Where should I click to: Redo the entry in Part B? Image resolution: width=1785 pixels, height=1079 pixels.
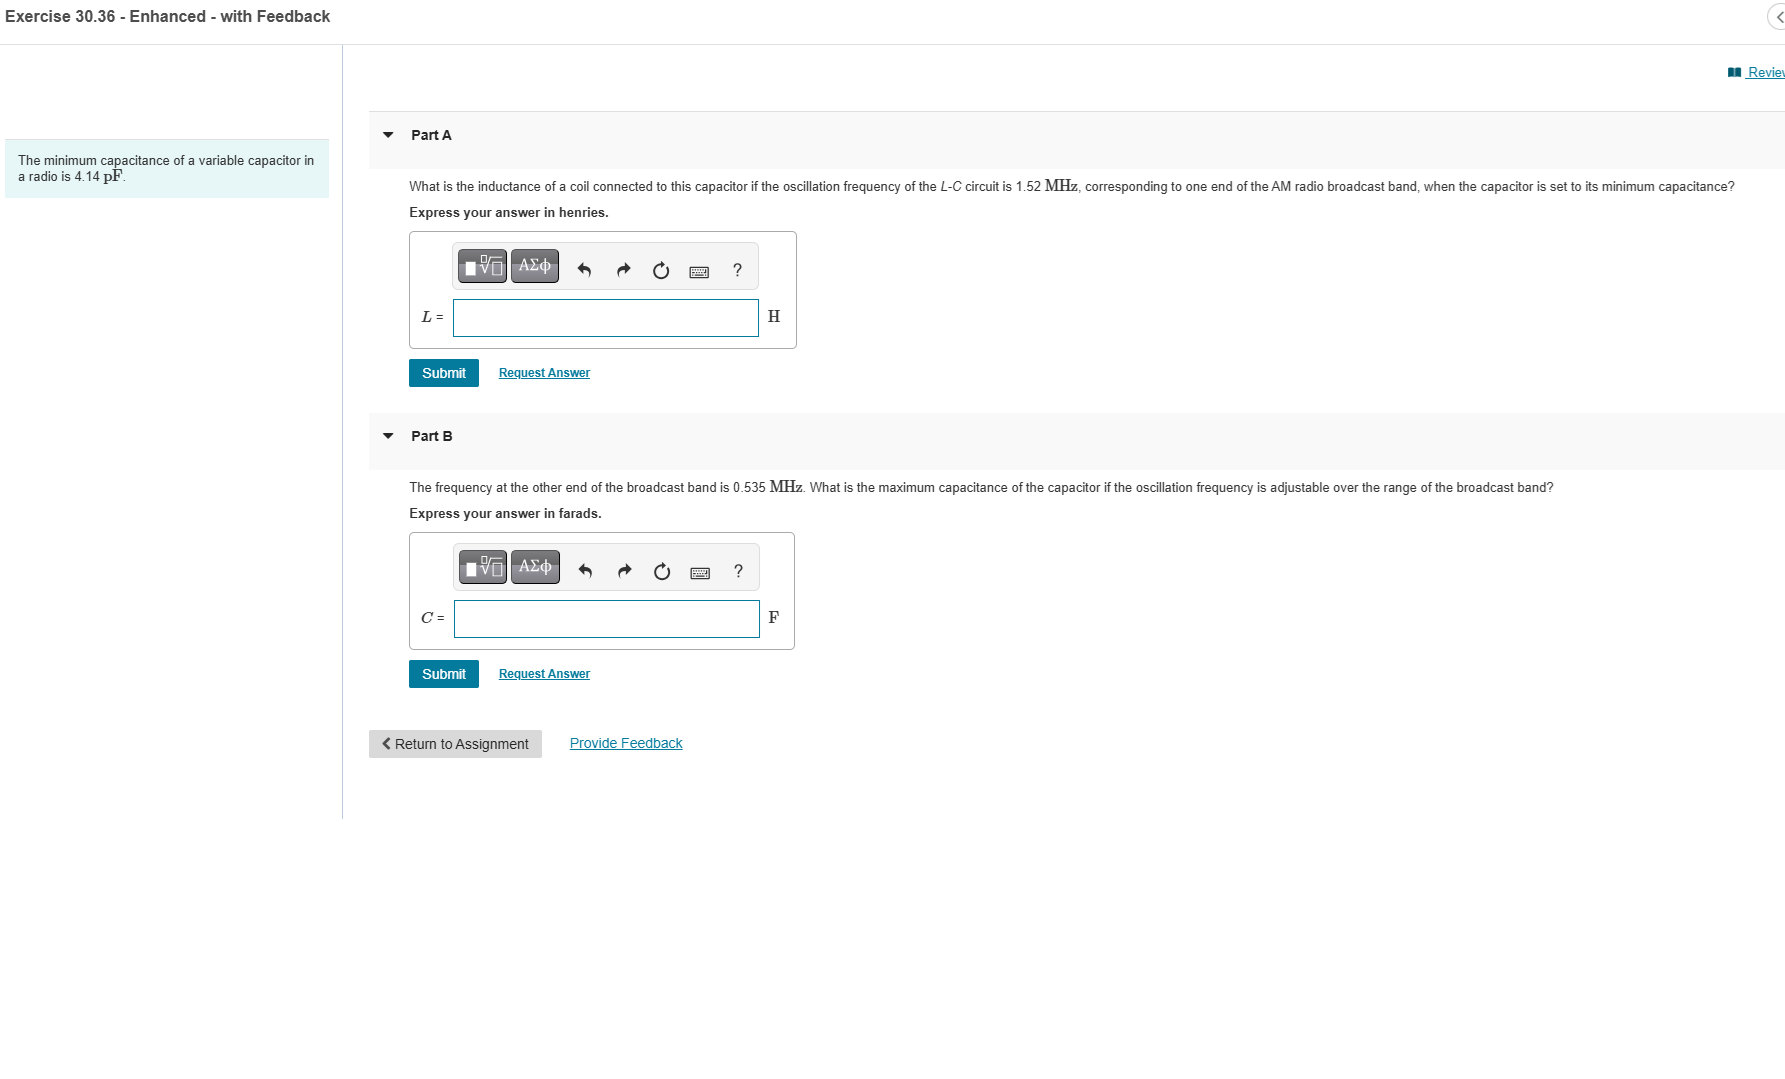624,571
